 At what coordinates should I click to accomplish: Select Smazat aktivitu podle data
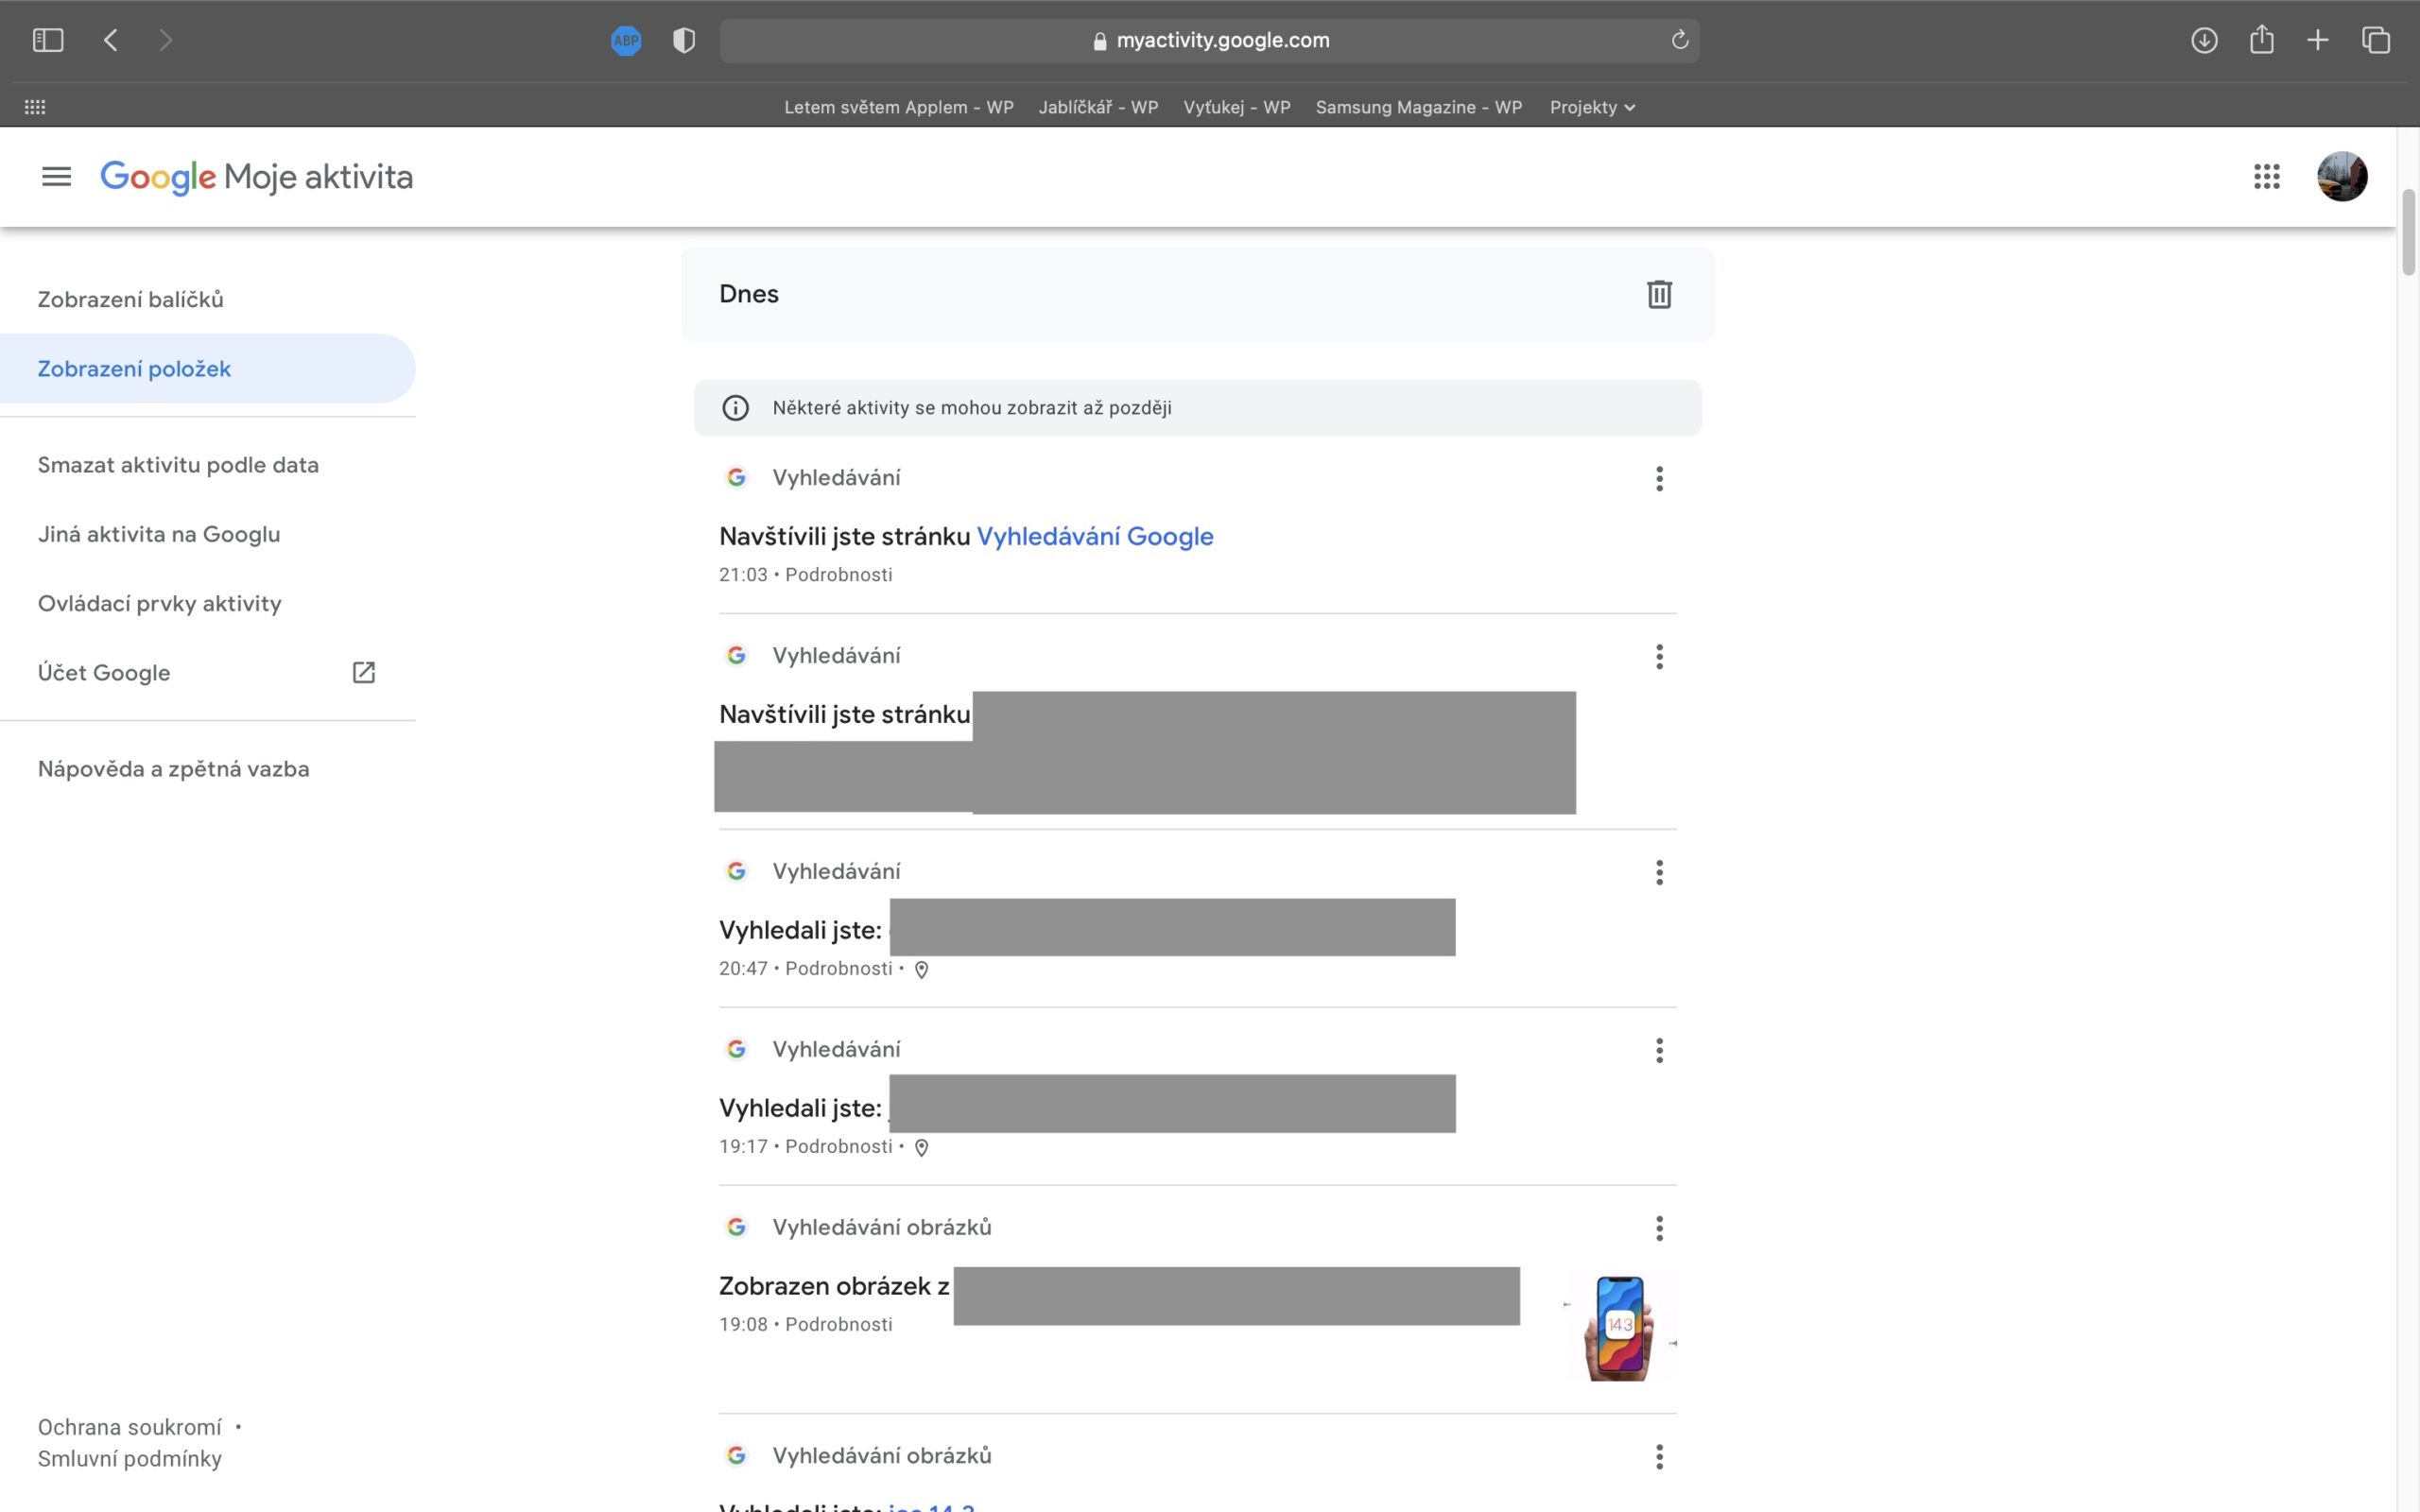click(x=178, y=465)
